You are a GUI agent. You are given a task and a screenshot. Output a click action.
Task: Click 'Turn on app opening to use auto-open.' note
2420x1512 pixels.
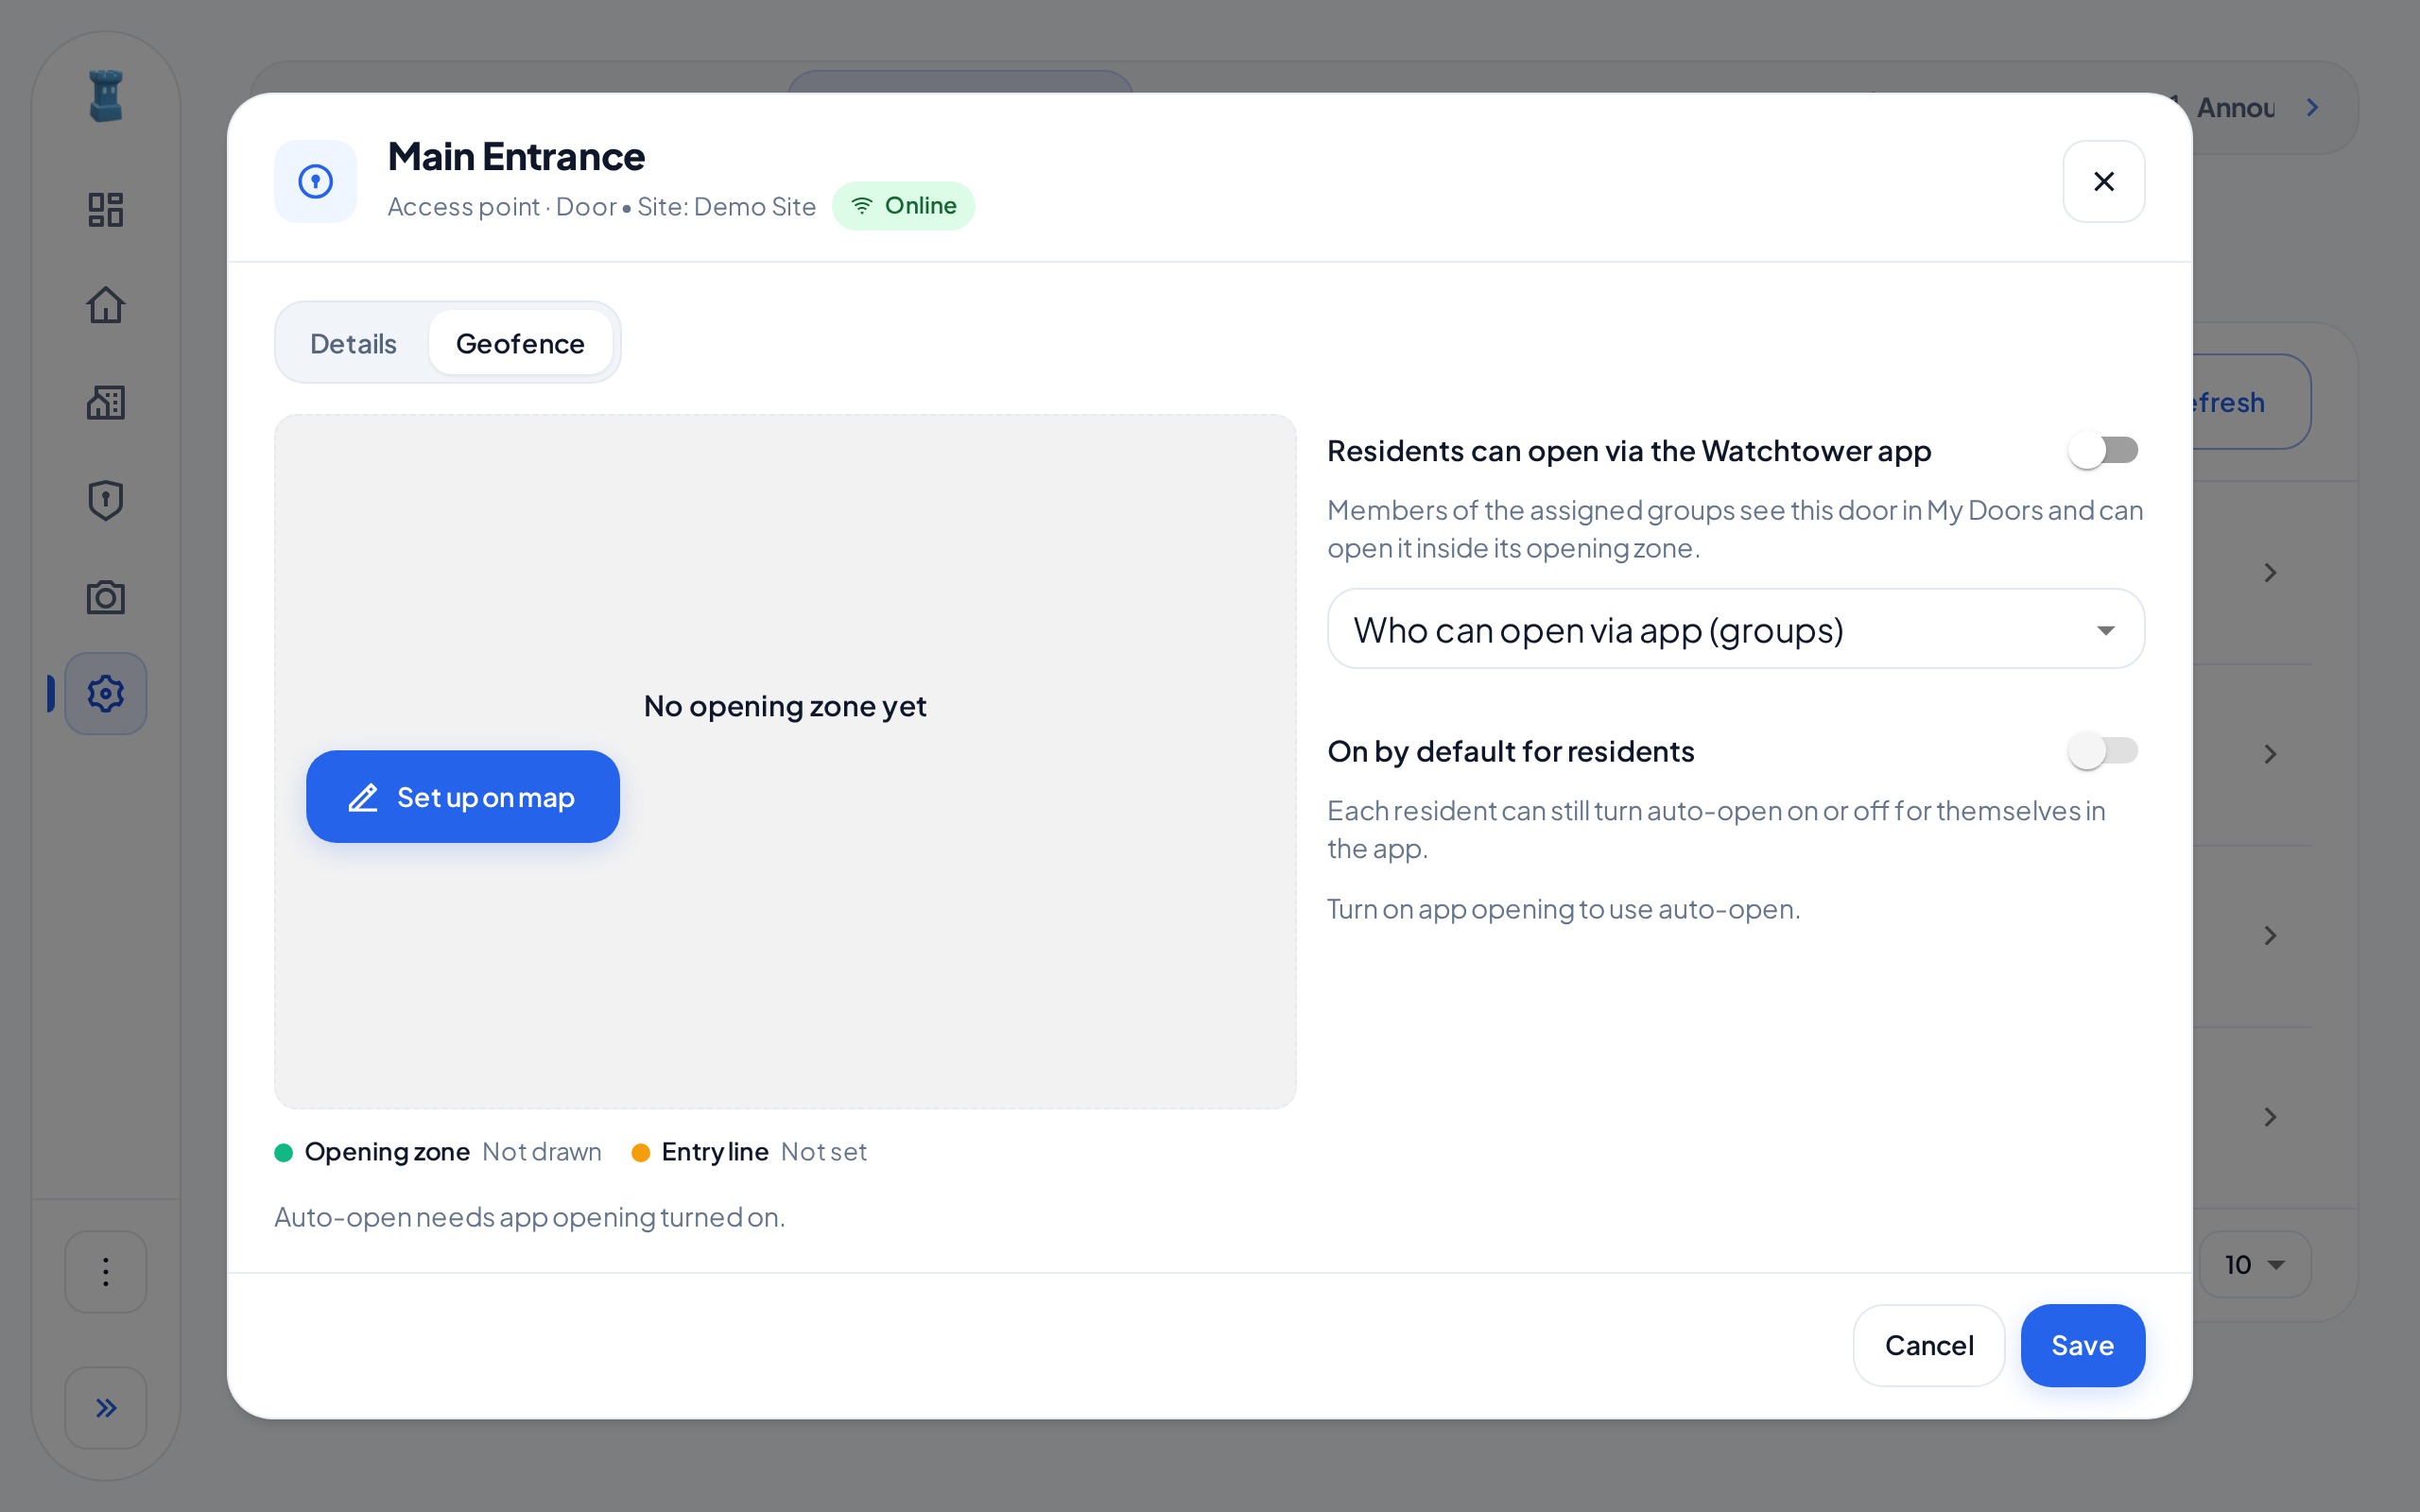point(1563,909)
